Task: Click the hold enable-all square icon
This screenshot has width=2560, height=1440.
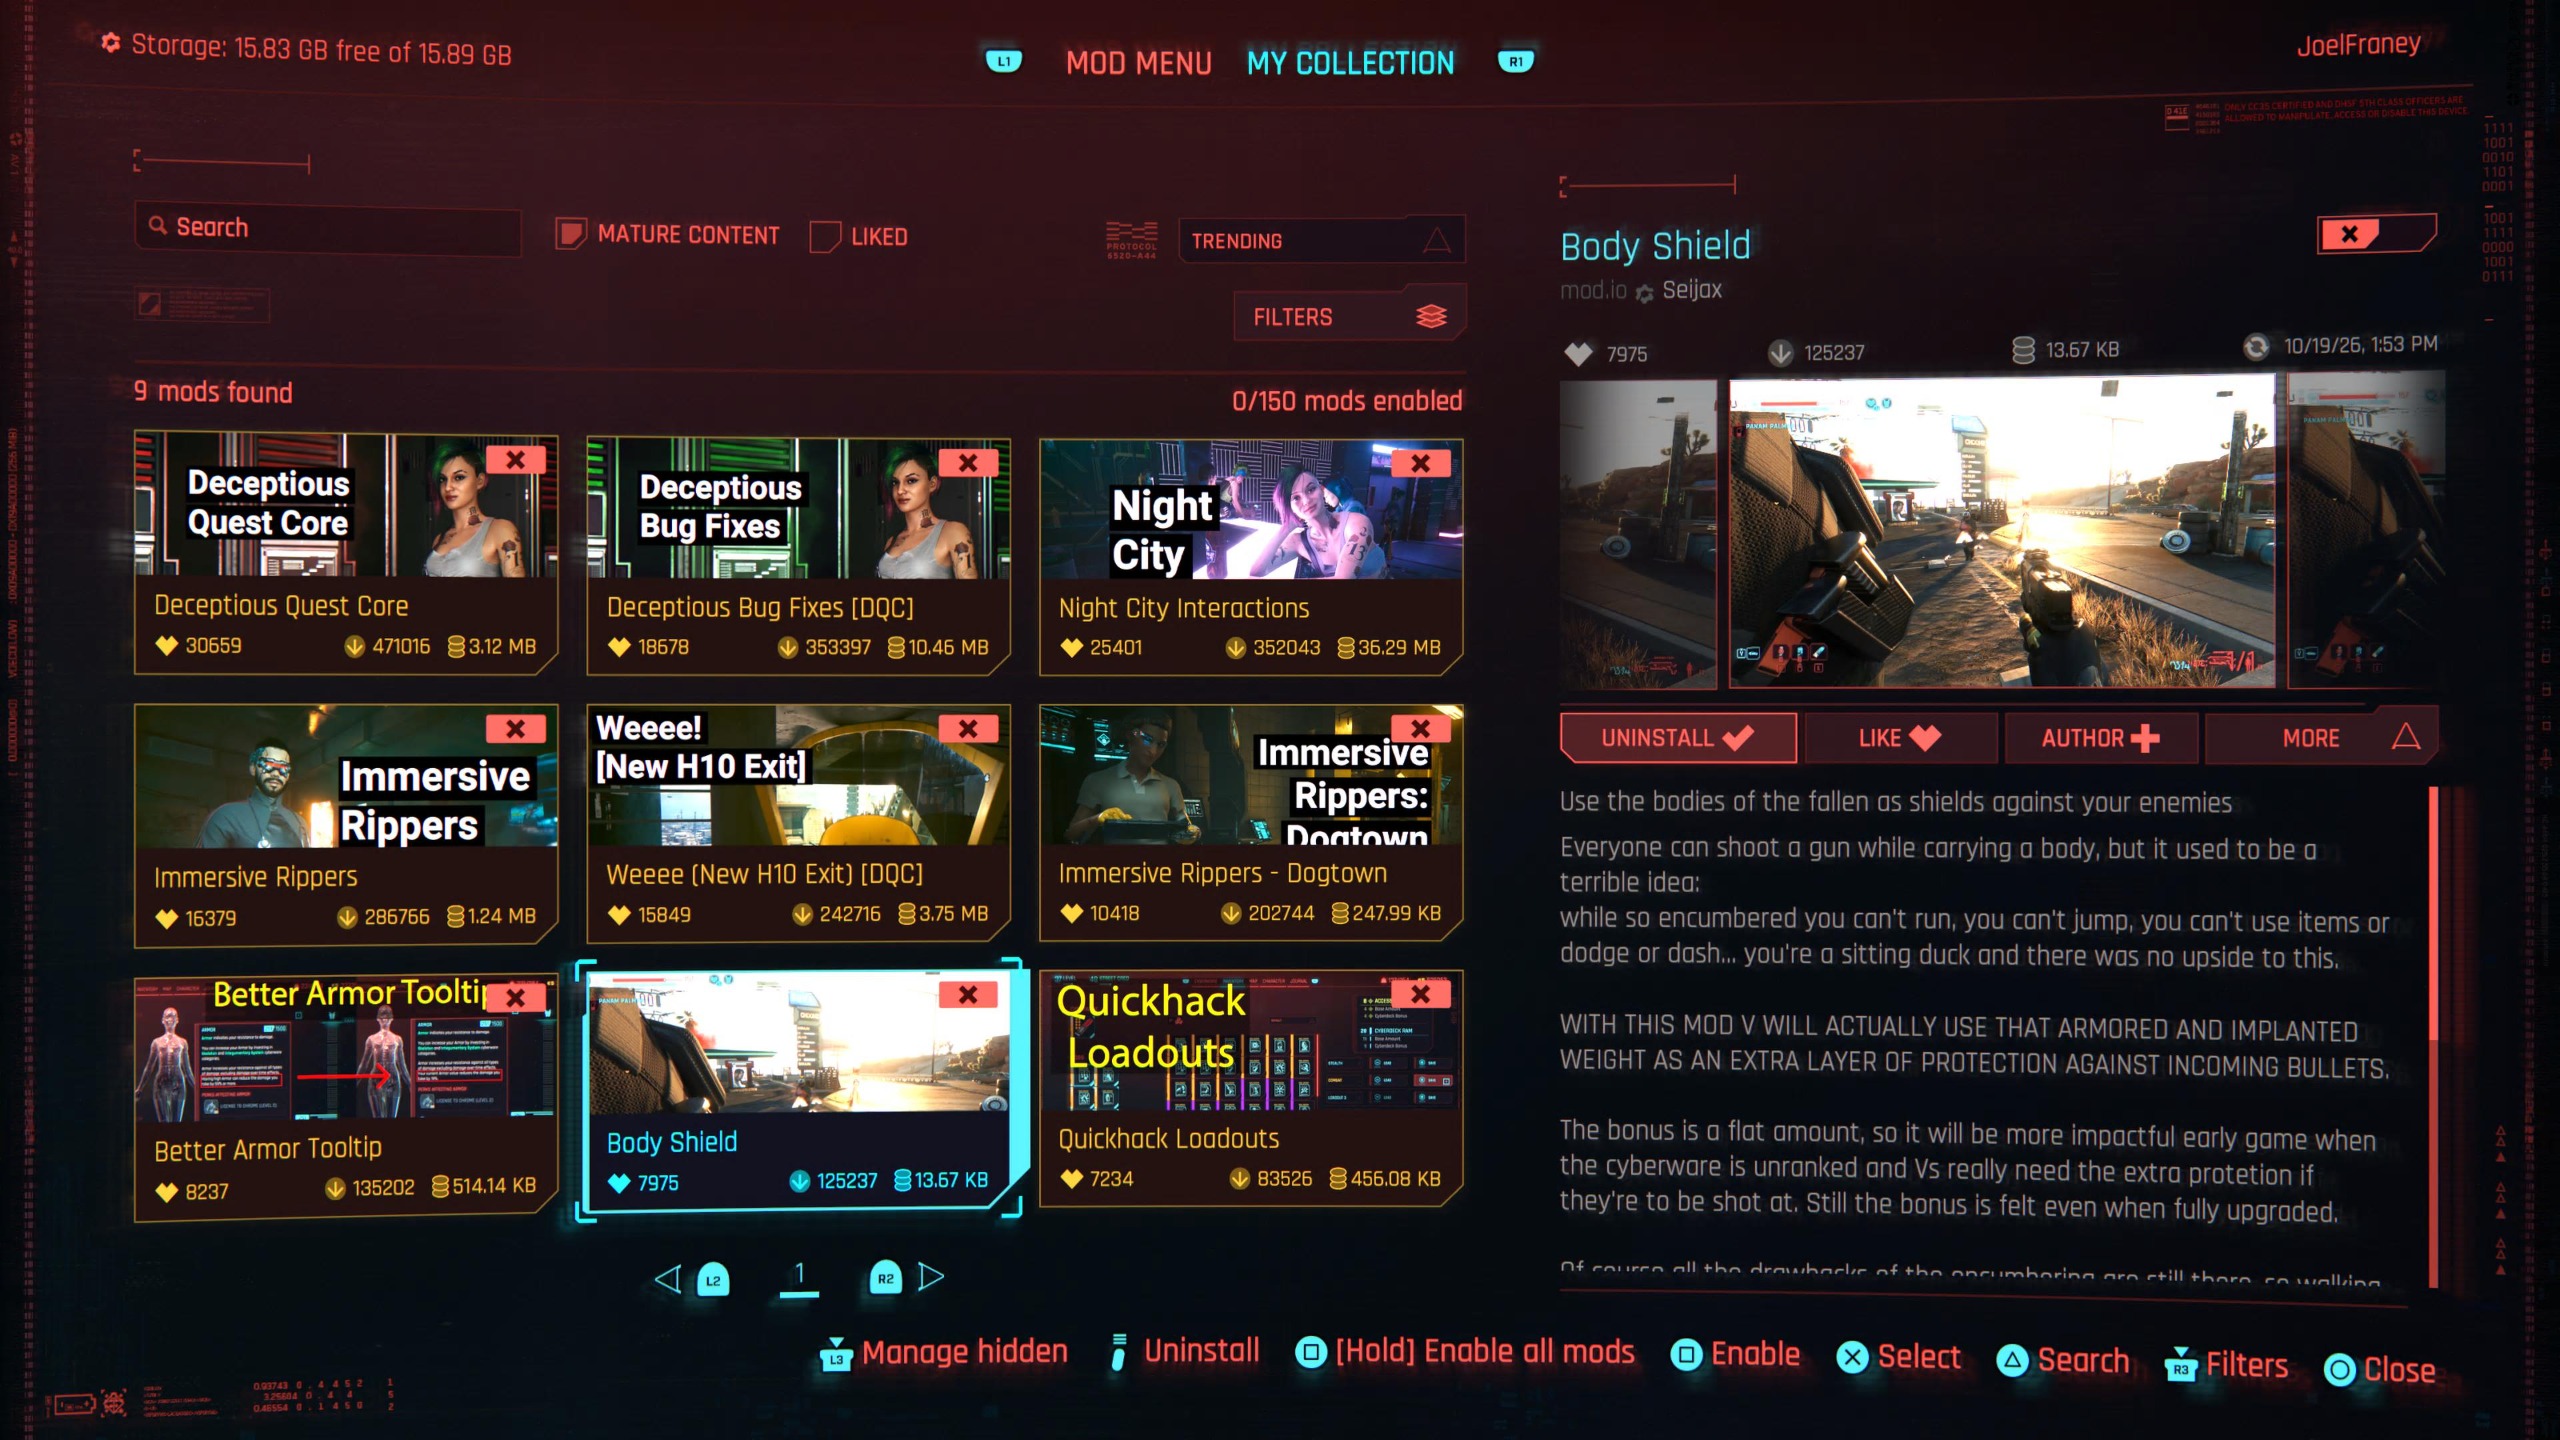Action: click(1310, 1352)
